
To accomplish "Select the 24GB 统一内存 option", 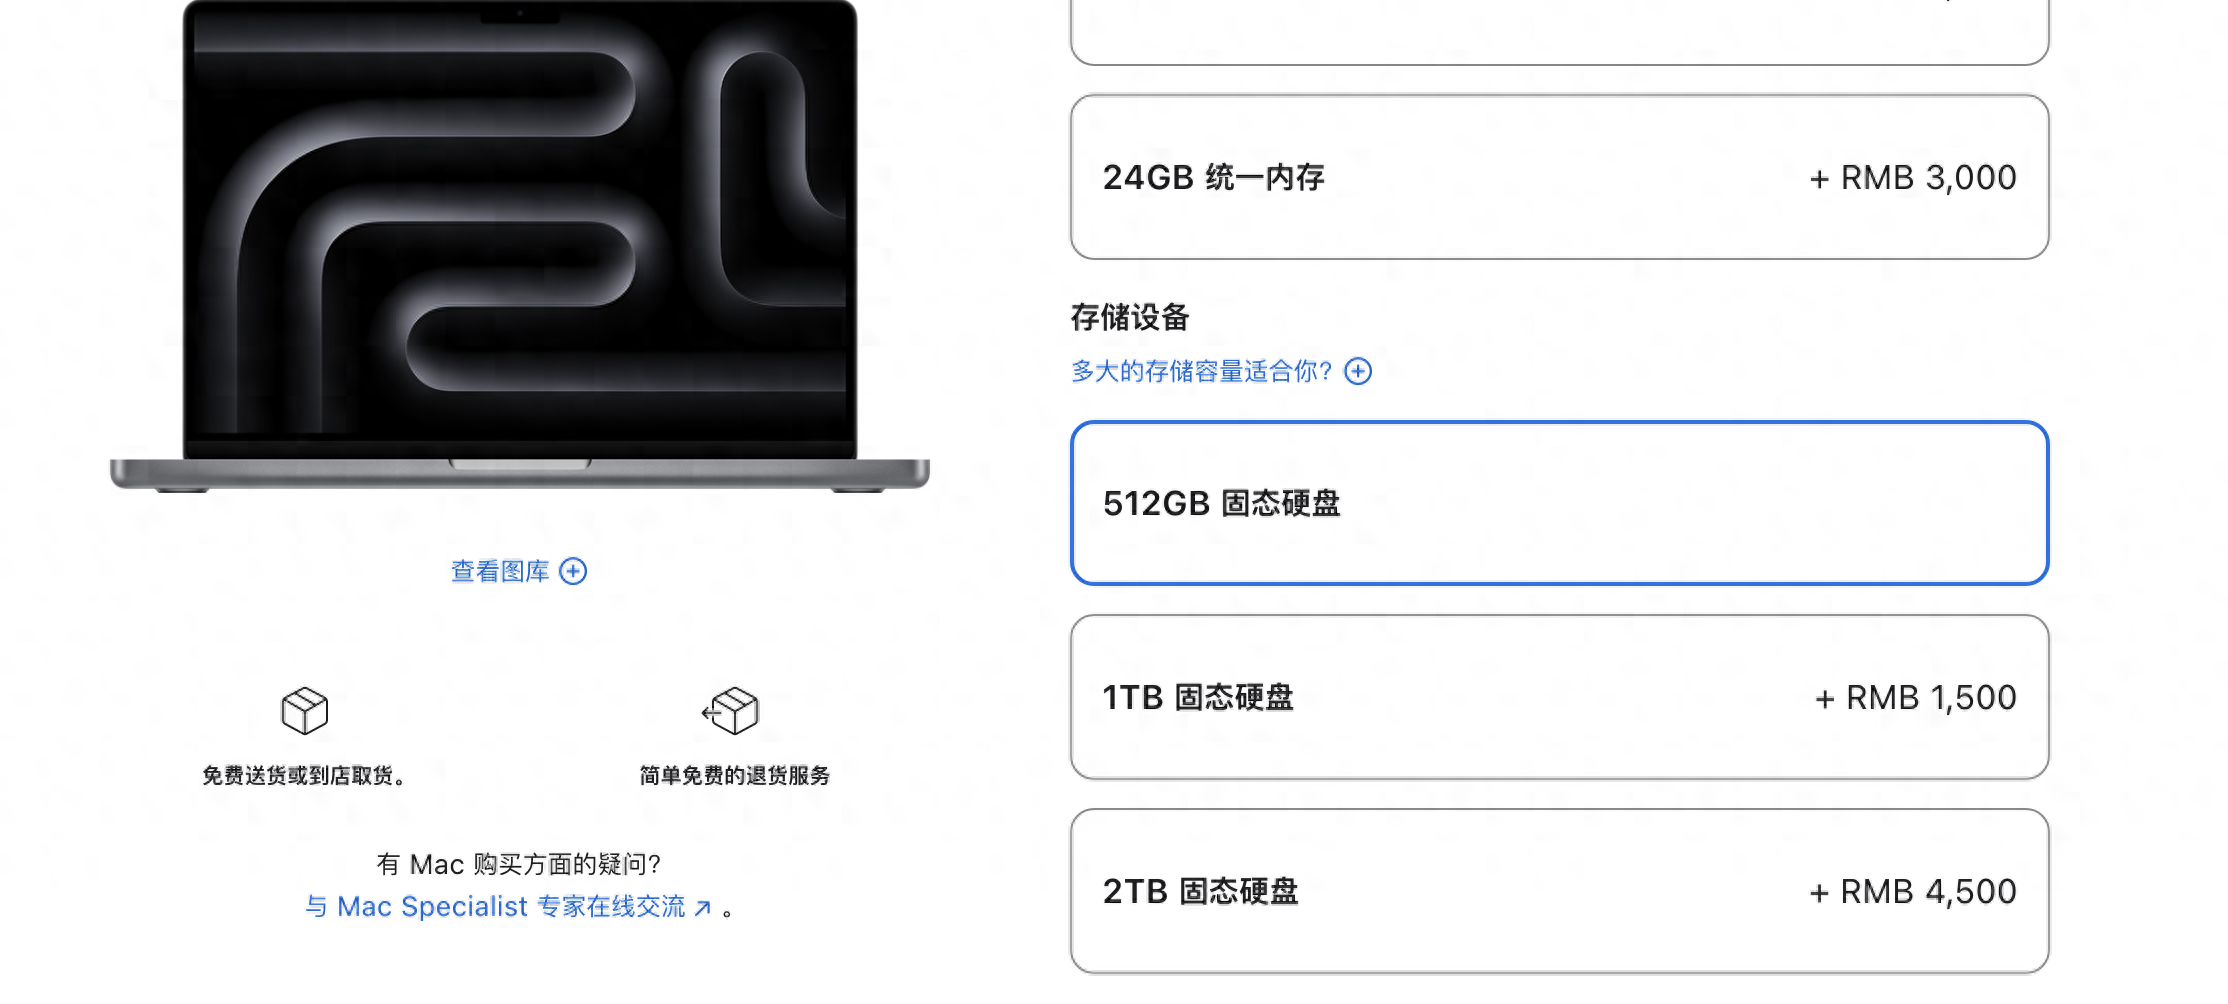I will click(x=1560, y=177).
